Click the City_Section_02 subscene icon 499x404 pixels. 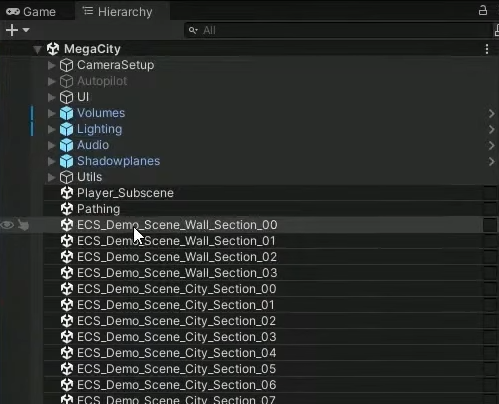click(x=67, y=321)
